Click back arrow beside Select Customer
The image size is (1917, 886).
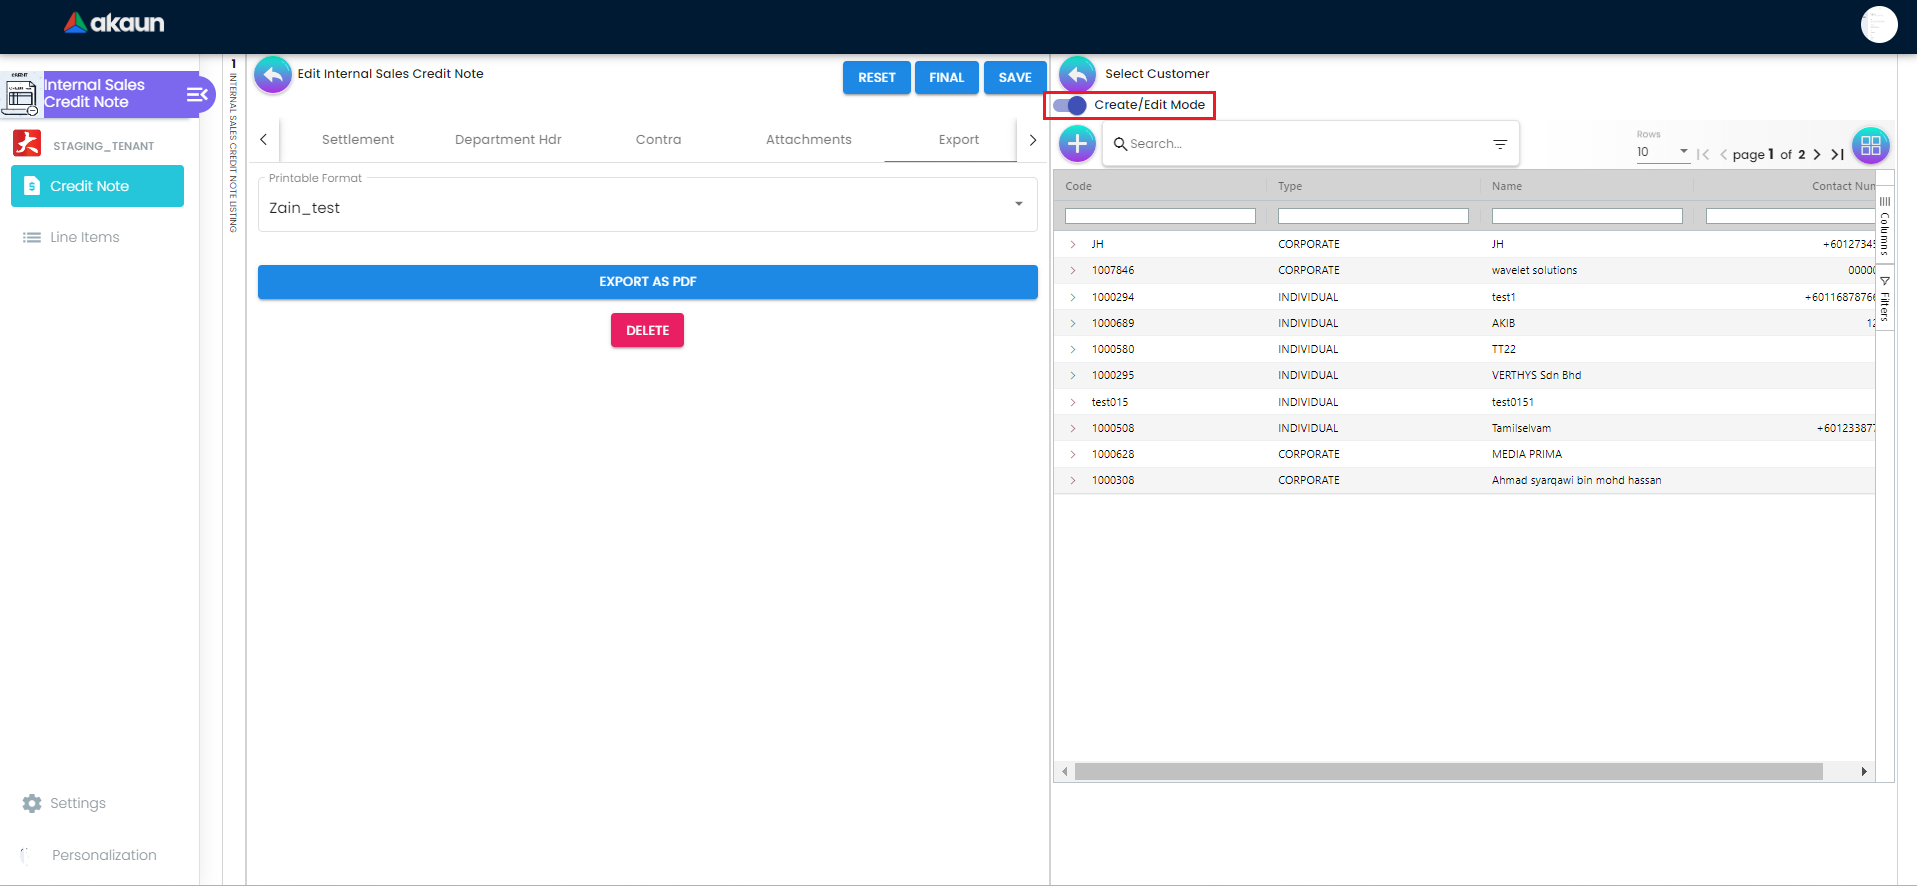pos(1077,75)
